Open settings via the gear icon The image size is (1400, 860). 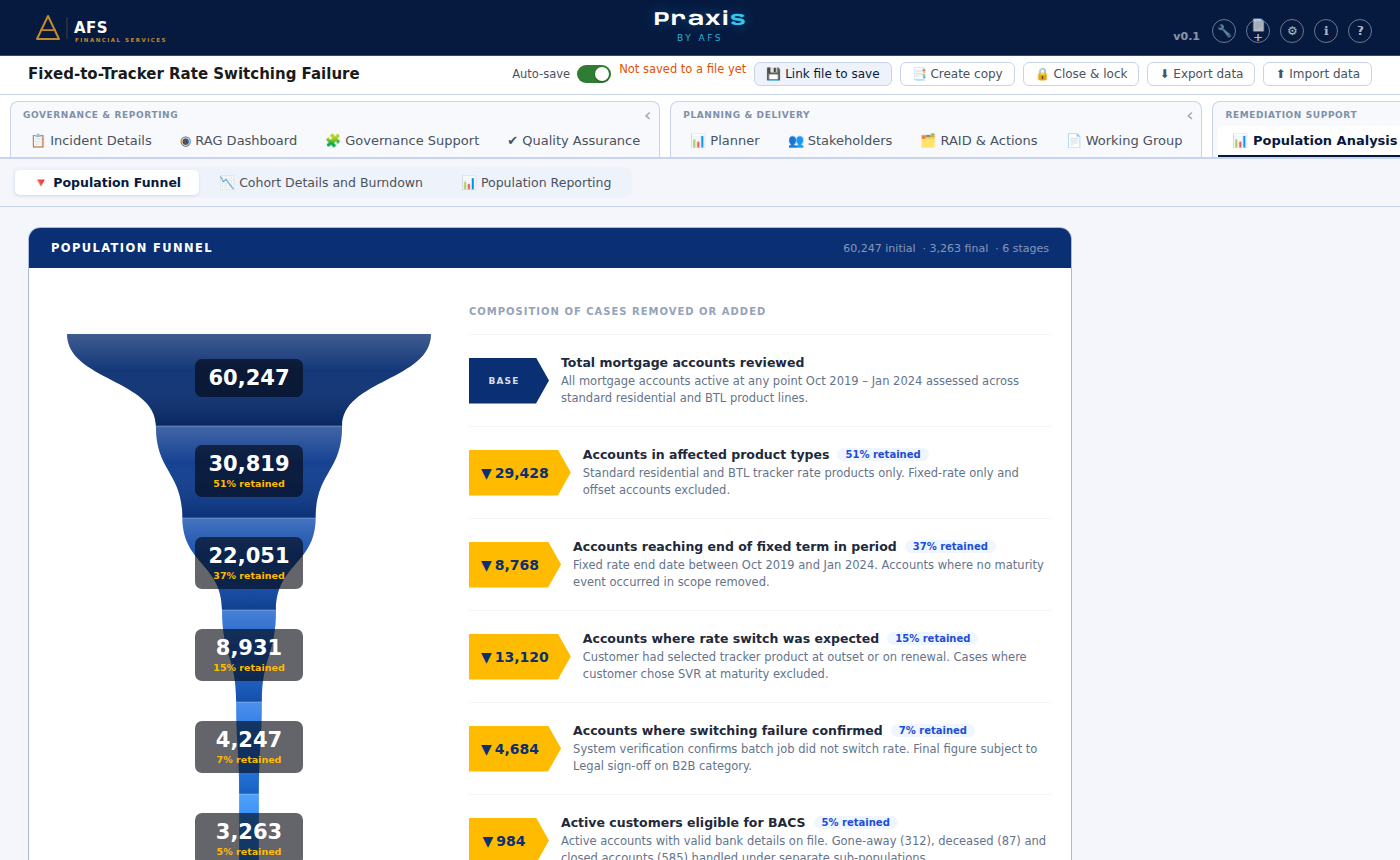pyautogui.click(x=1292, y=31)
